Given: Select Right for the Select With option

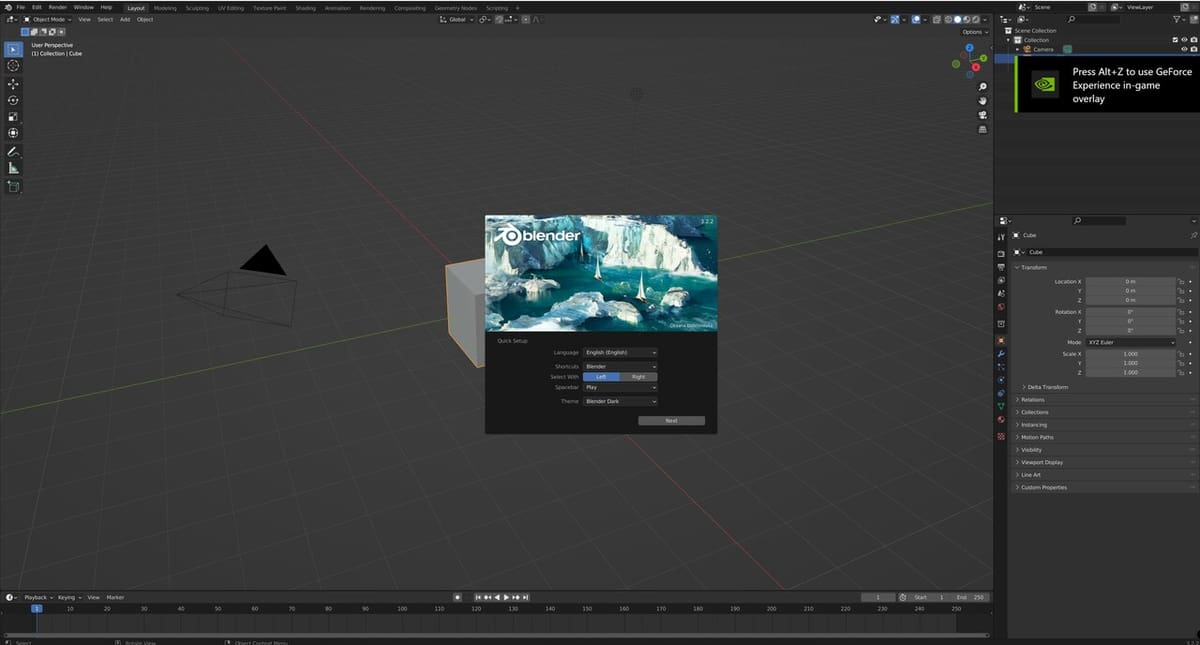Looking at the screenshot, I should point(638,376).
